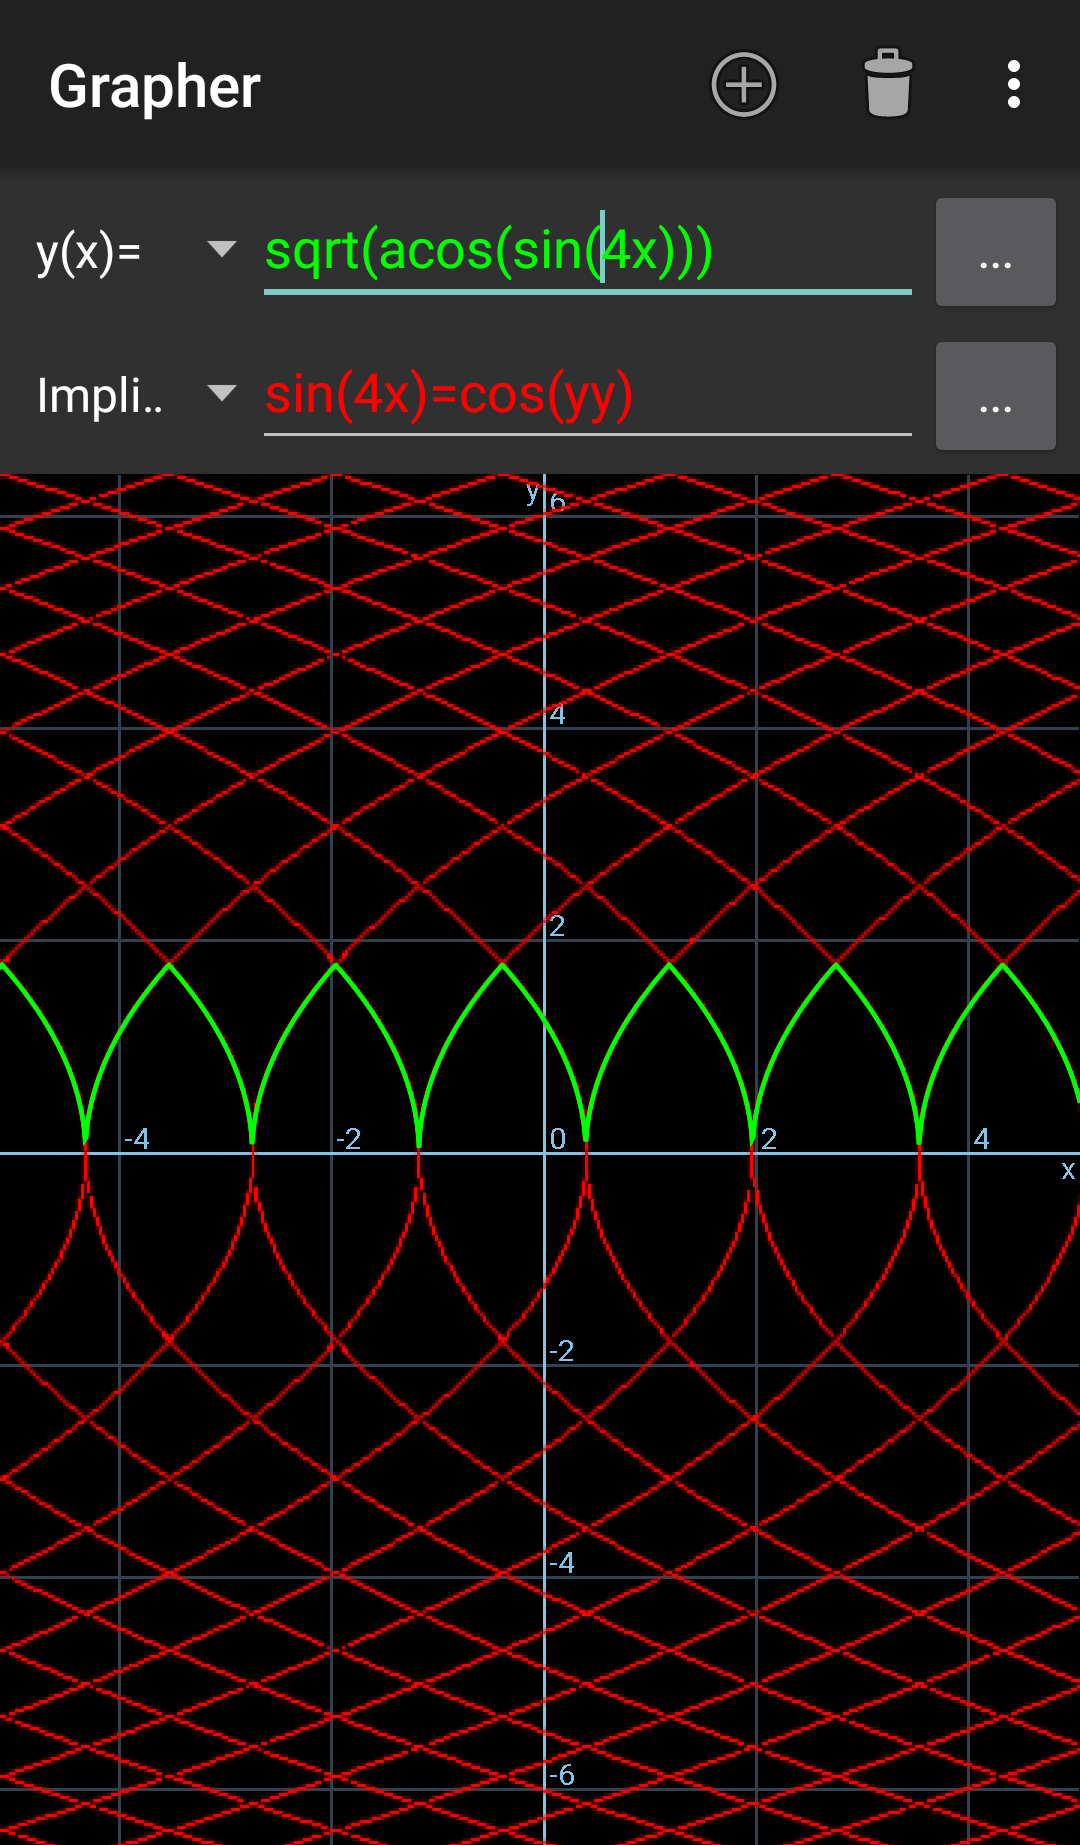This screenshot has width=1080, height=1845.
Task: Expand the y(x)= function type dropdown arrow
Action: pyautogui.click(x=221, y=249)
